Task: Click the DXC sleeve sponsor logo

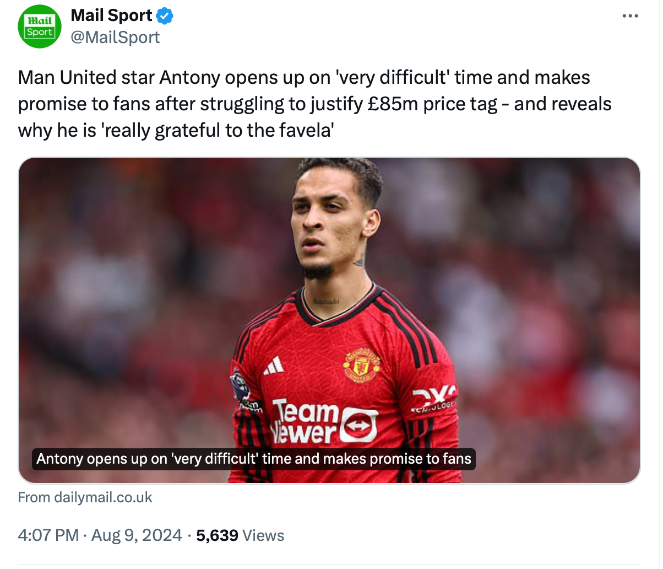Action: pyautogui.click(x=434, y=398)
